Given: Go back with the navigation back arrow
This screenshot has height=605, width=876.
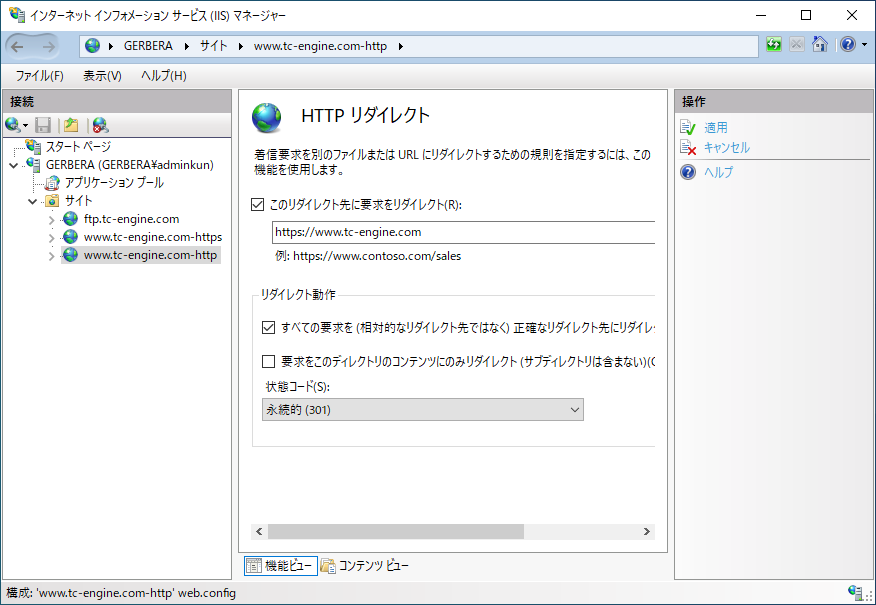Looking at the screenshot, I should (x=17, y=46).
